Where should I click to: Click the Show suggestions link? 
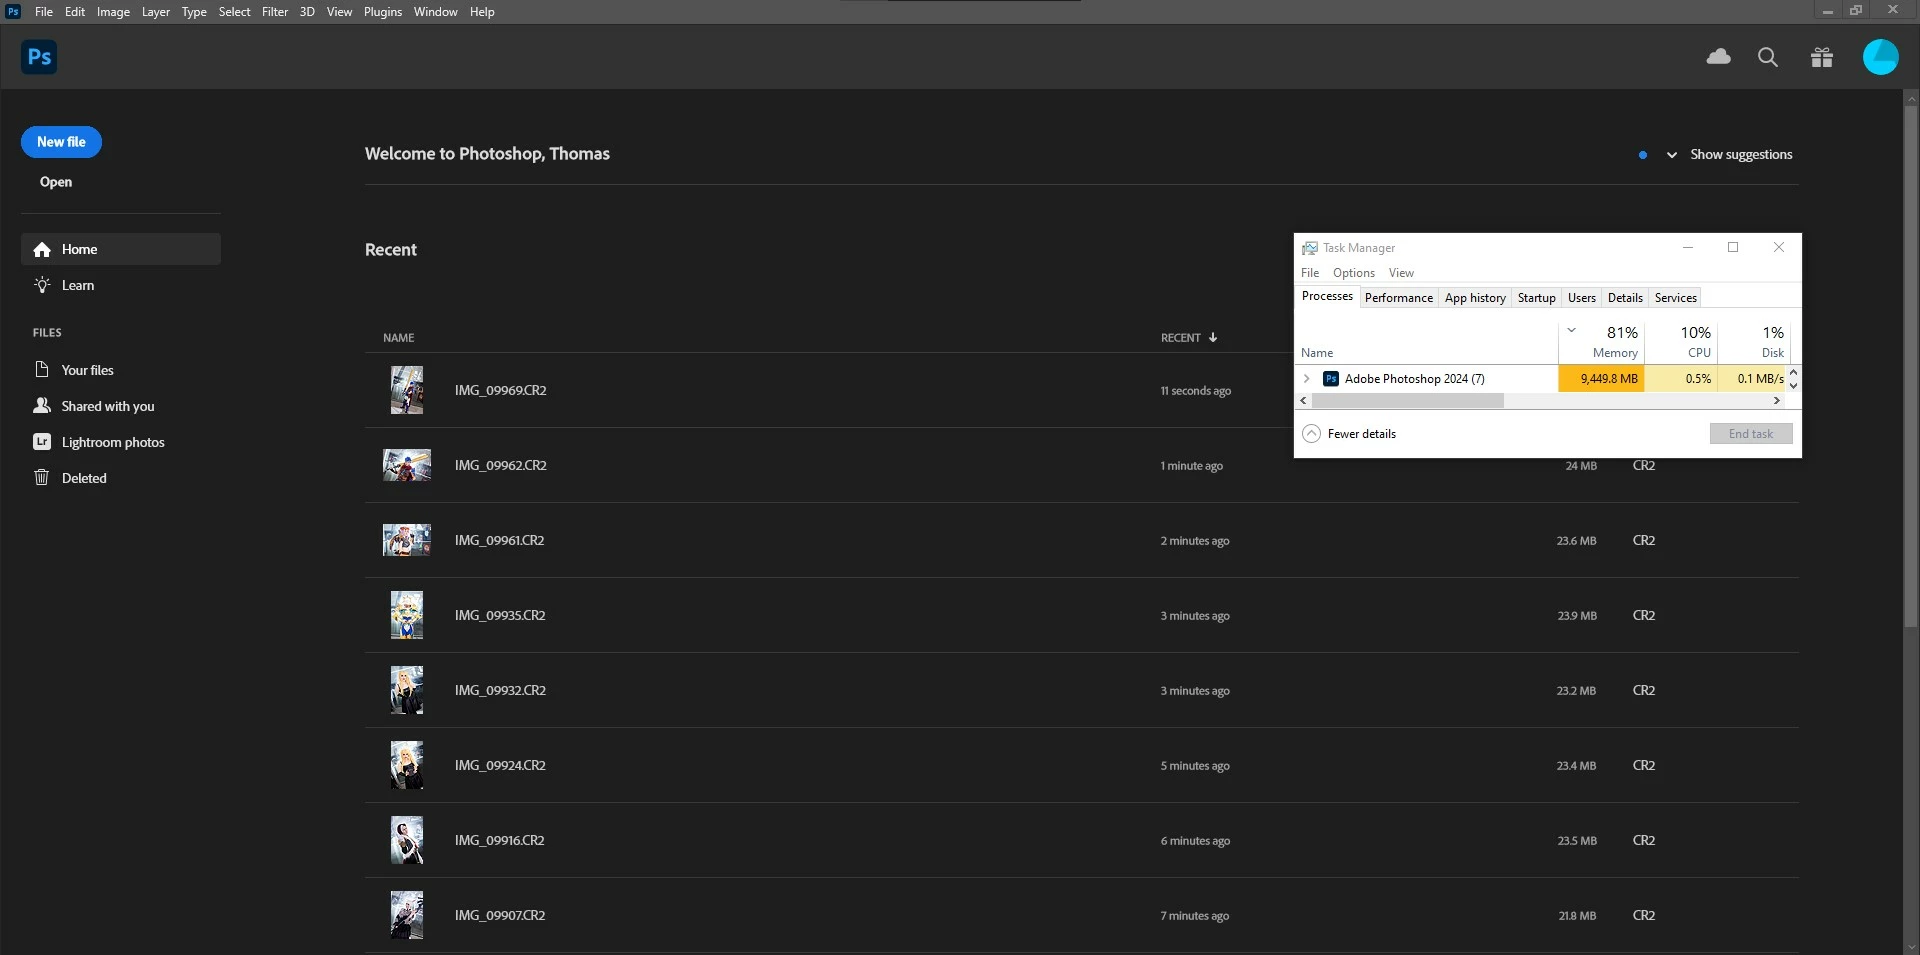click(x=1741, y=155)
